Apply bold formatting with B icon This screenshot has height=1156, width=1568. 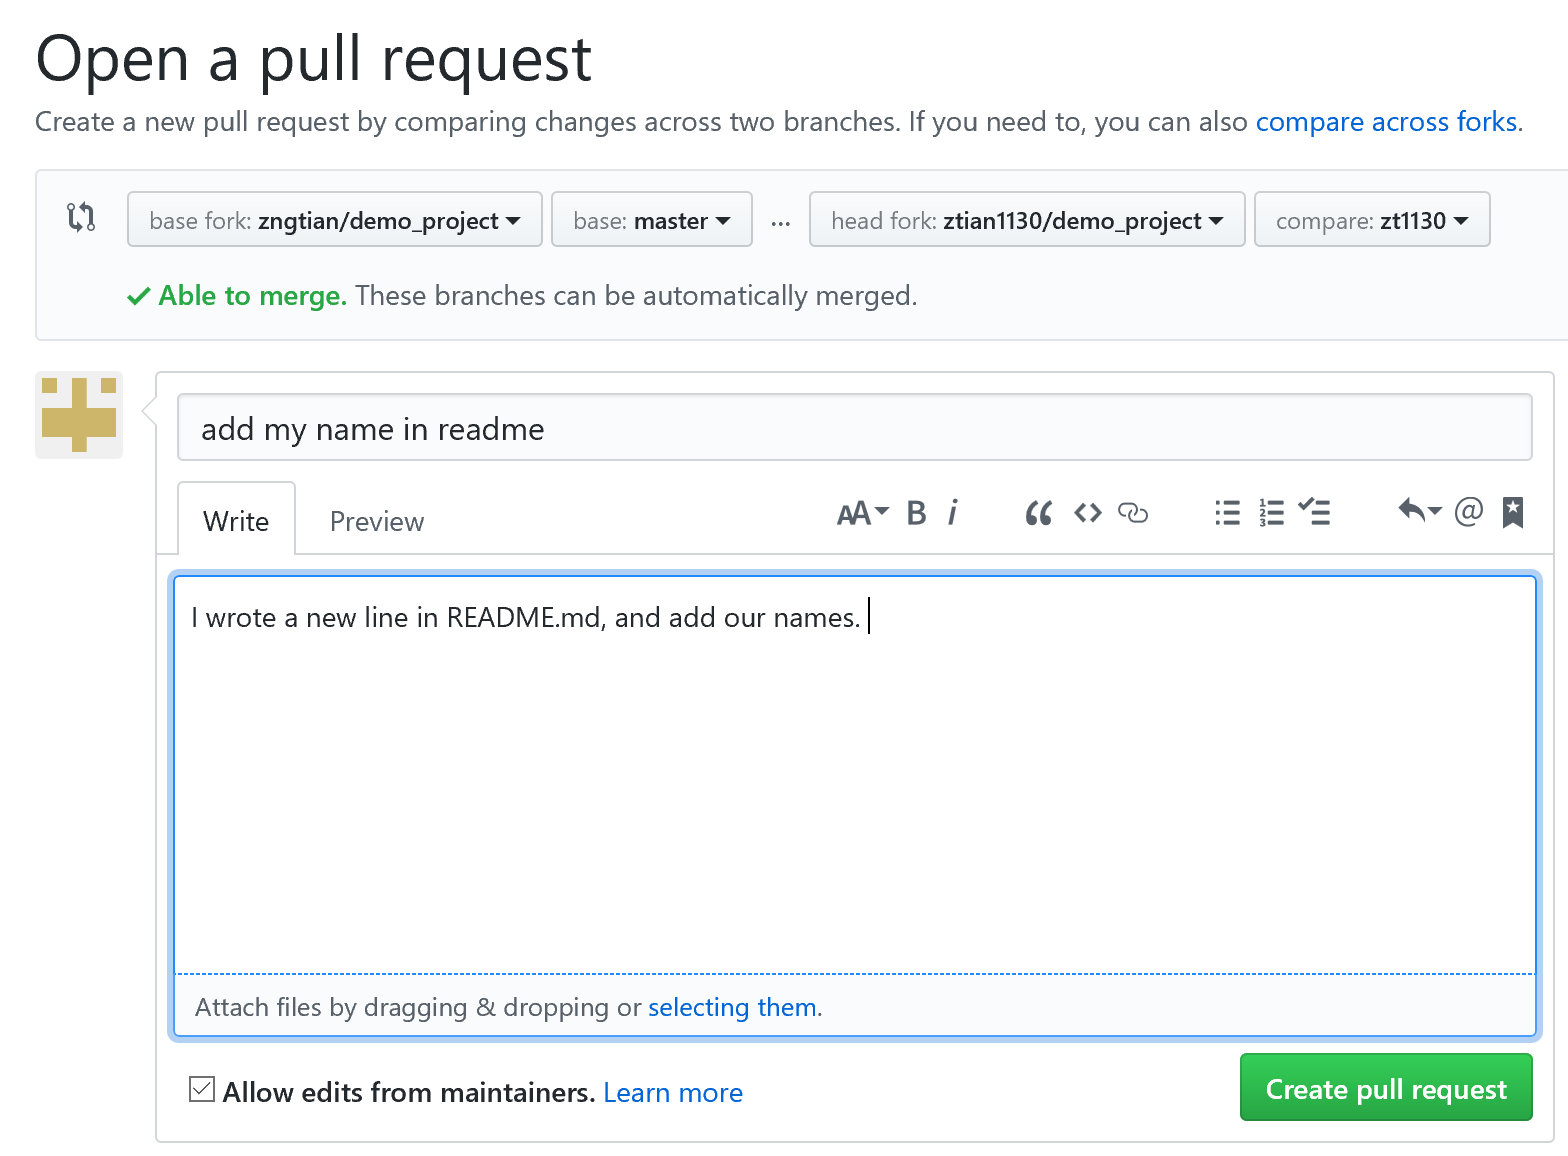click(x=916, y=513)
